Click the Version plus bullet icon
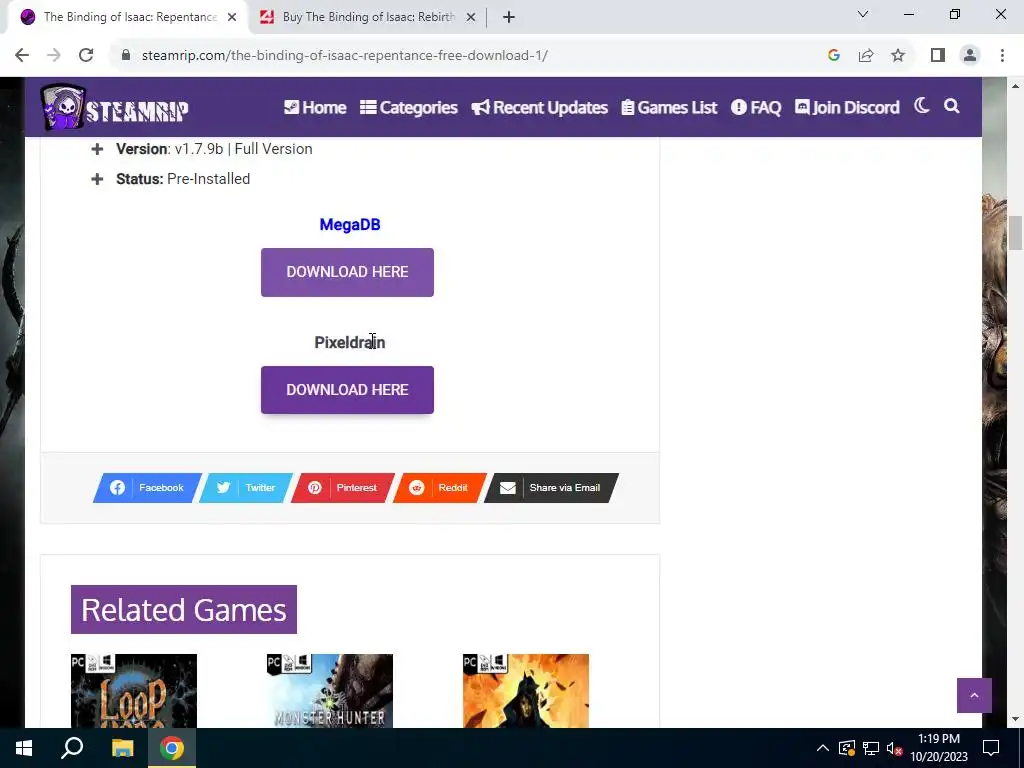Screen dimensions: 1024x768 [x=97, y=150]
